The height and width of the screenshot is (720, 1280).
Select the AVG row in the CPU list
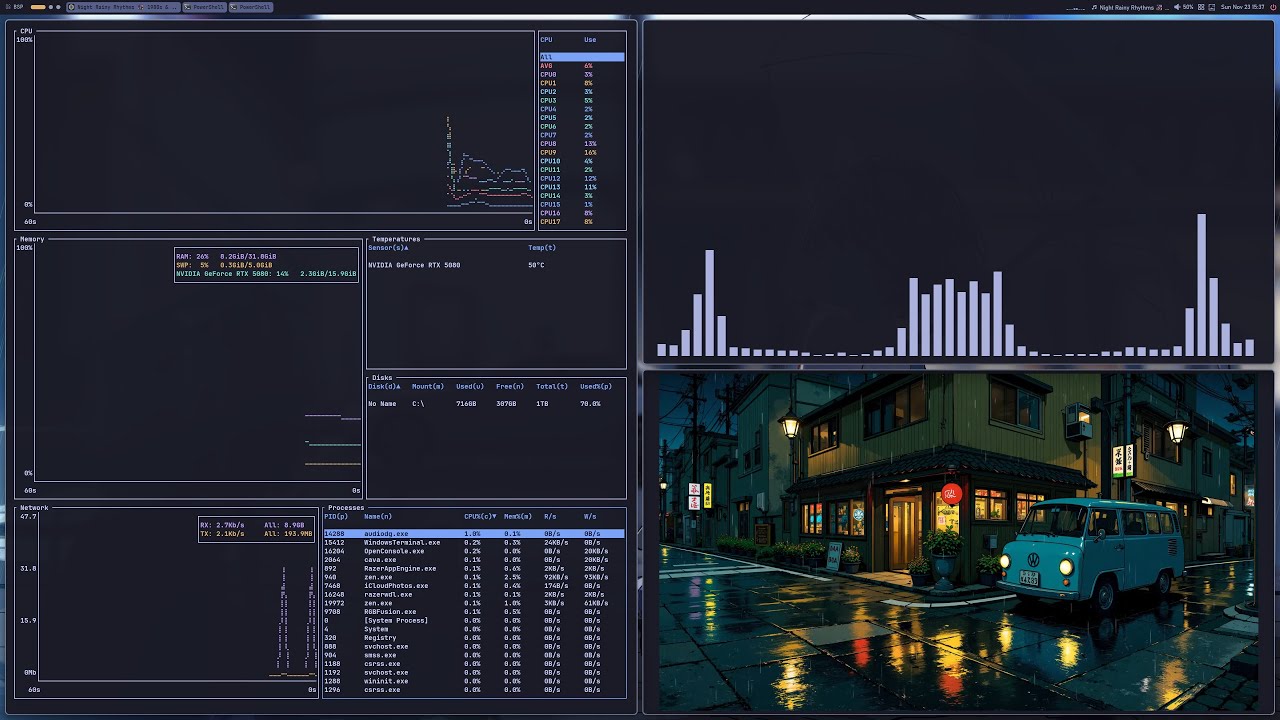tap(582, 66)
